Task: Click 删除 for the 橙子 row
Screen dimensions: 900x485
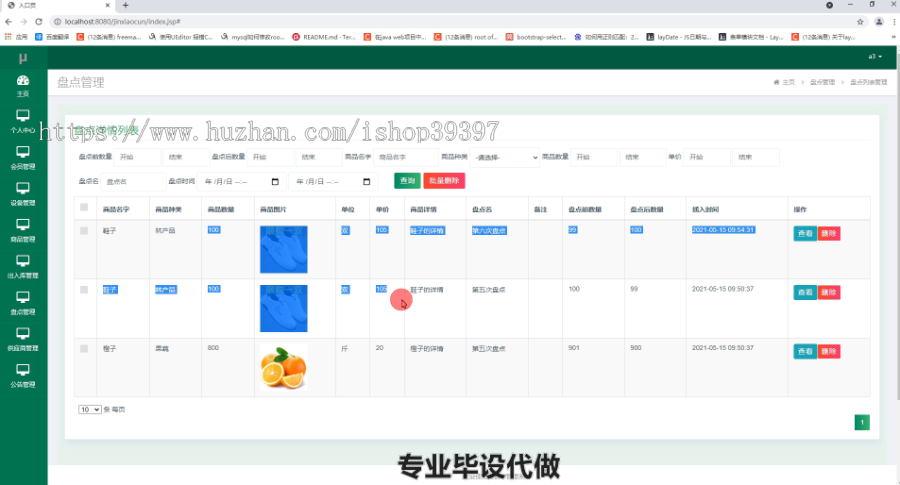Action: (x=829, y=351)
